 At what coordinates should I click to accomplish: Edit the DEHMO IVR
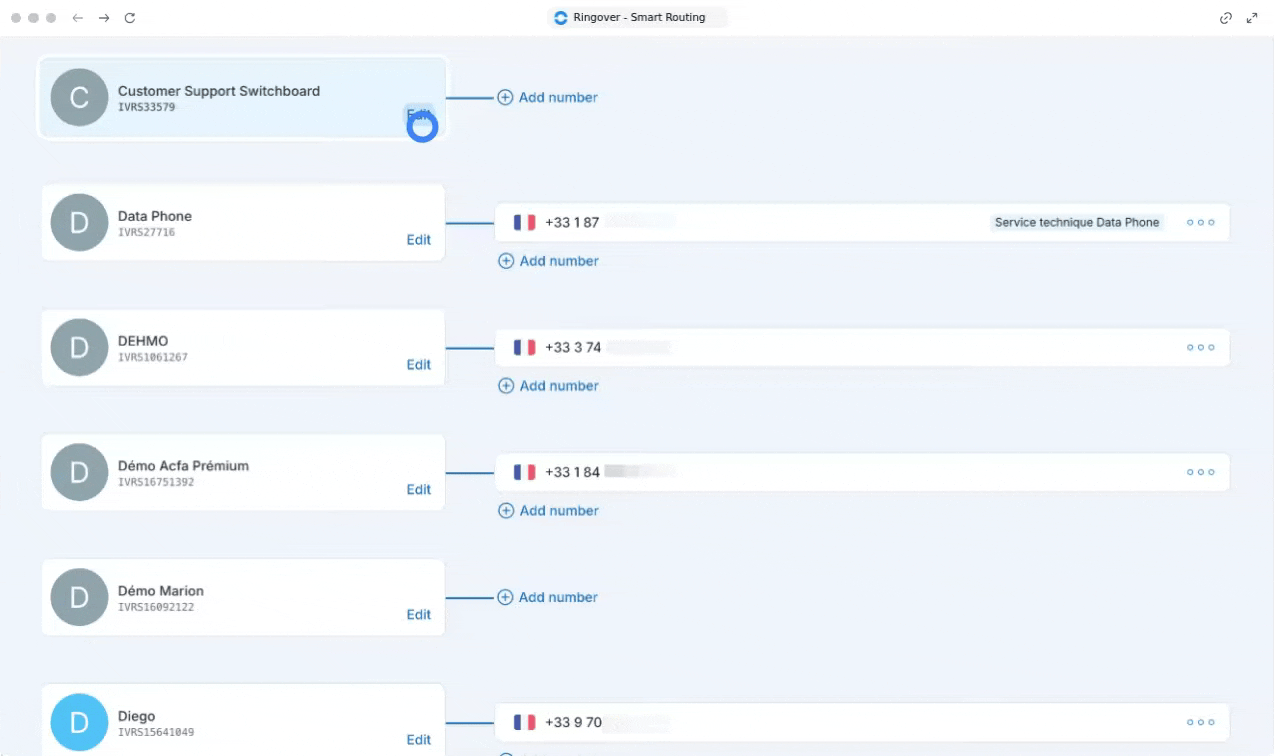pyautogui.click(x=419, y=365)
